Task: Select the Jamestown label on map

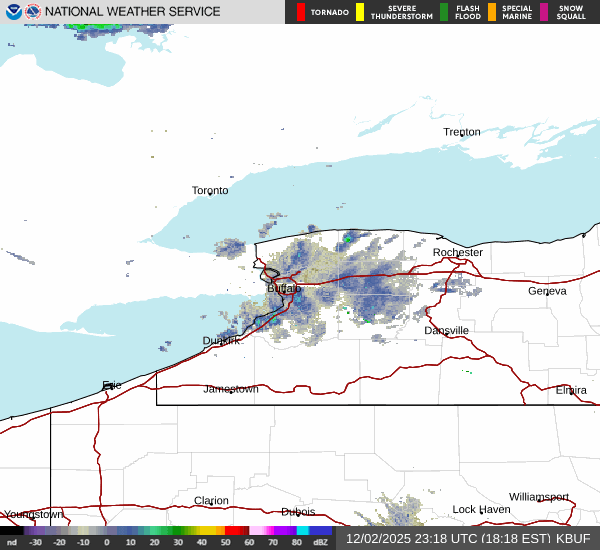Action: point(231,389)
